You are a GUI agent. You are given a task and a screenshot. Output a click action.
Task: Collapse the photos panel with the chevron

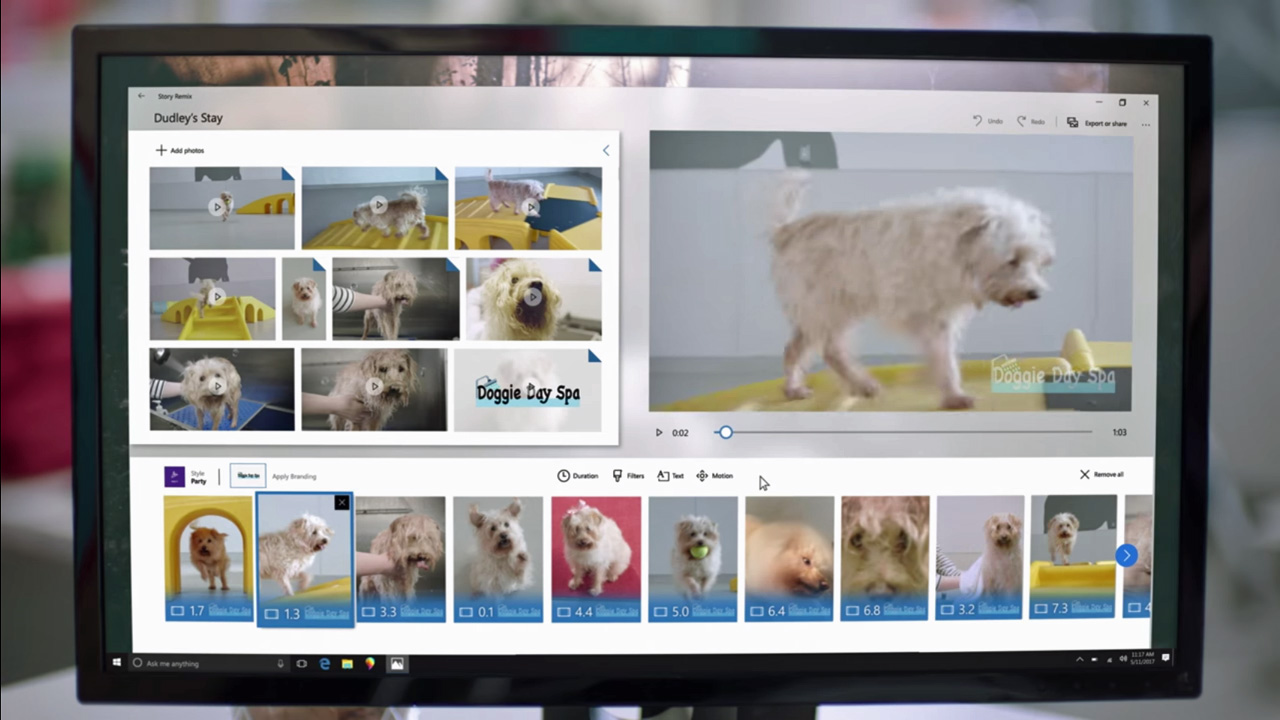pyautogui.click(x=605, y=150)
